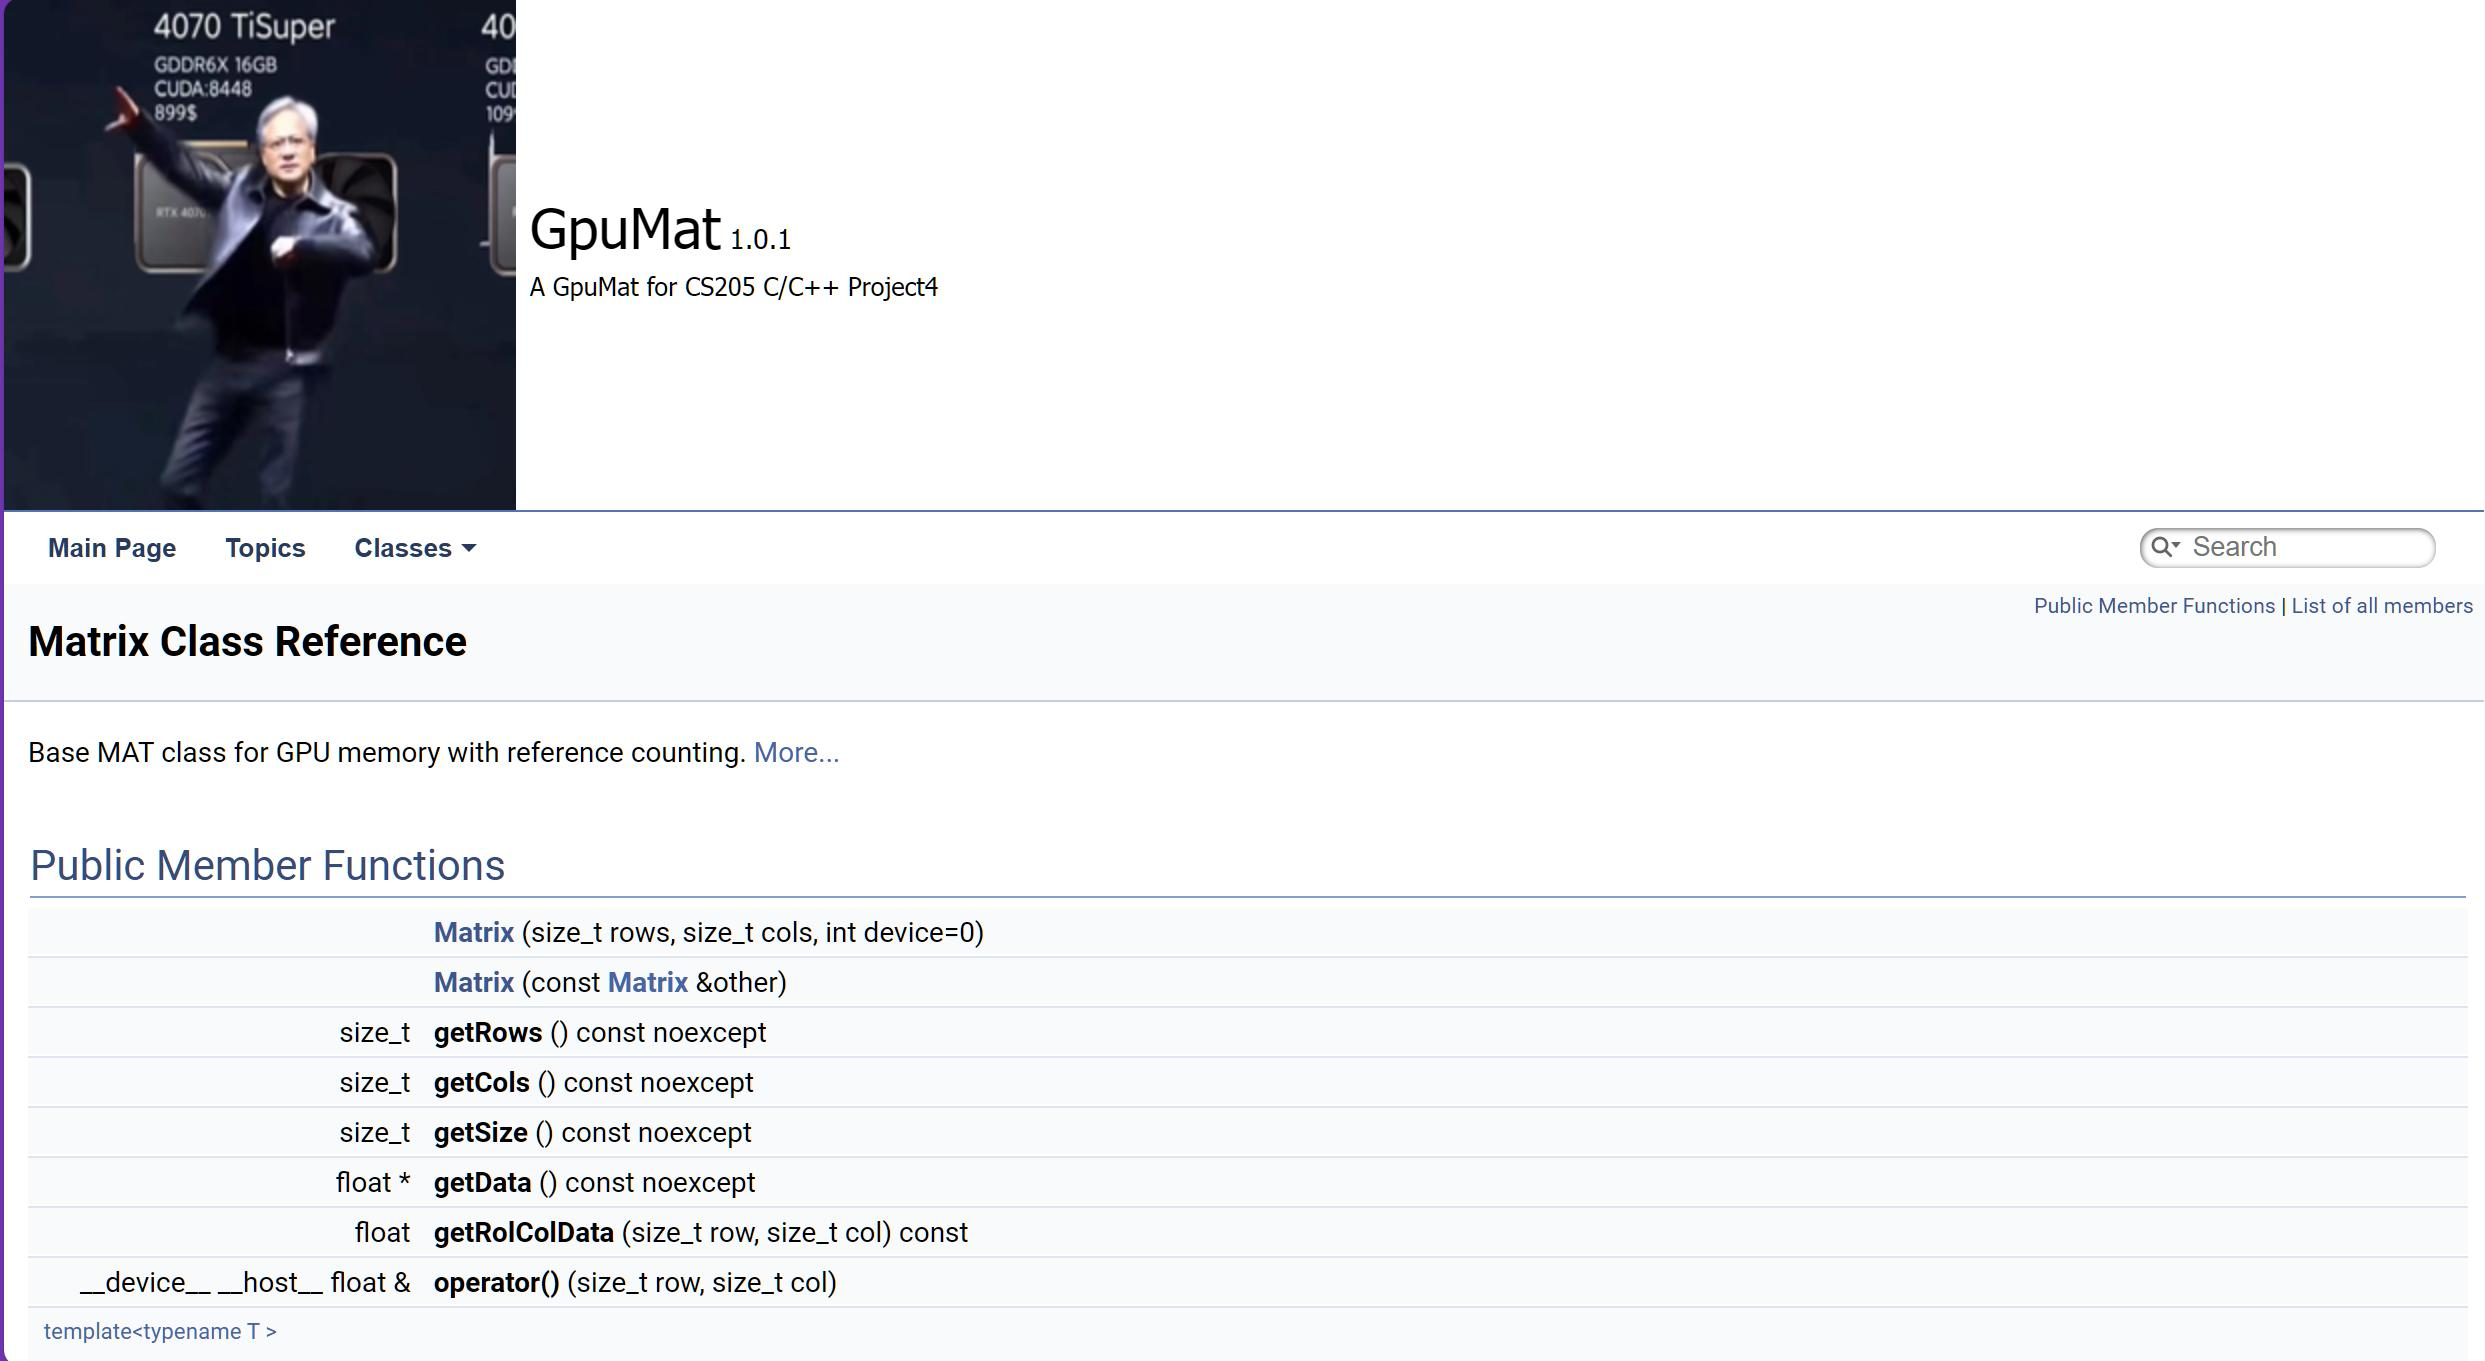Open Matrix copy constructor link
The width and height of the screenshot is (2485, 1361).
(x=474, y=982)
